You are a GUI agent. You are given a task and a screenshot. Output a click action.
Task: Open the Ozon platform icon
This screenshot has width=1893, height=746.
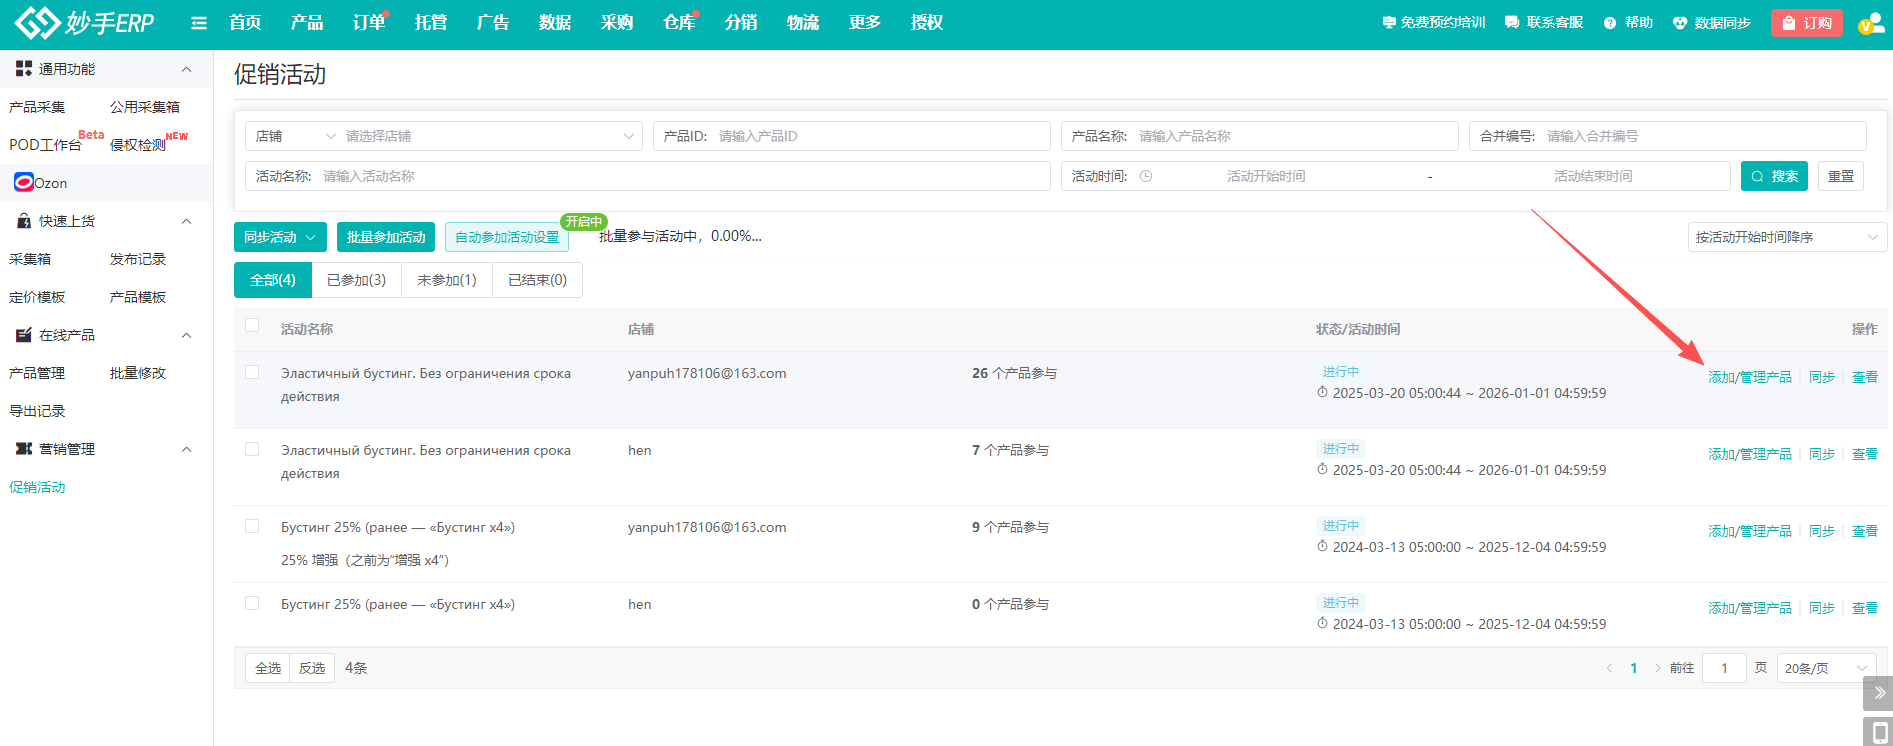[x=24, y=182]
